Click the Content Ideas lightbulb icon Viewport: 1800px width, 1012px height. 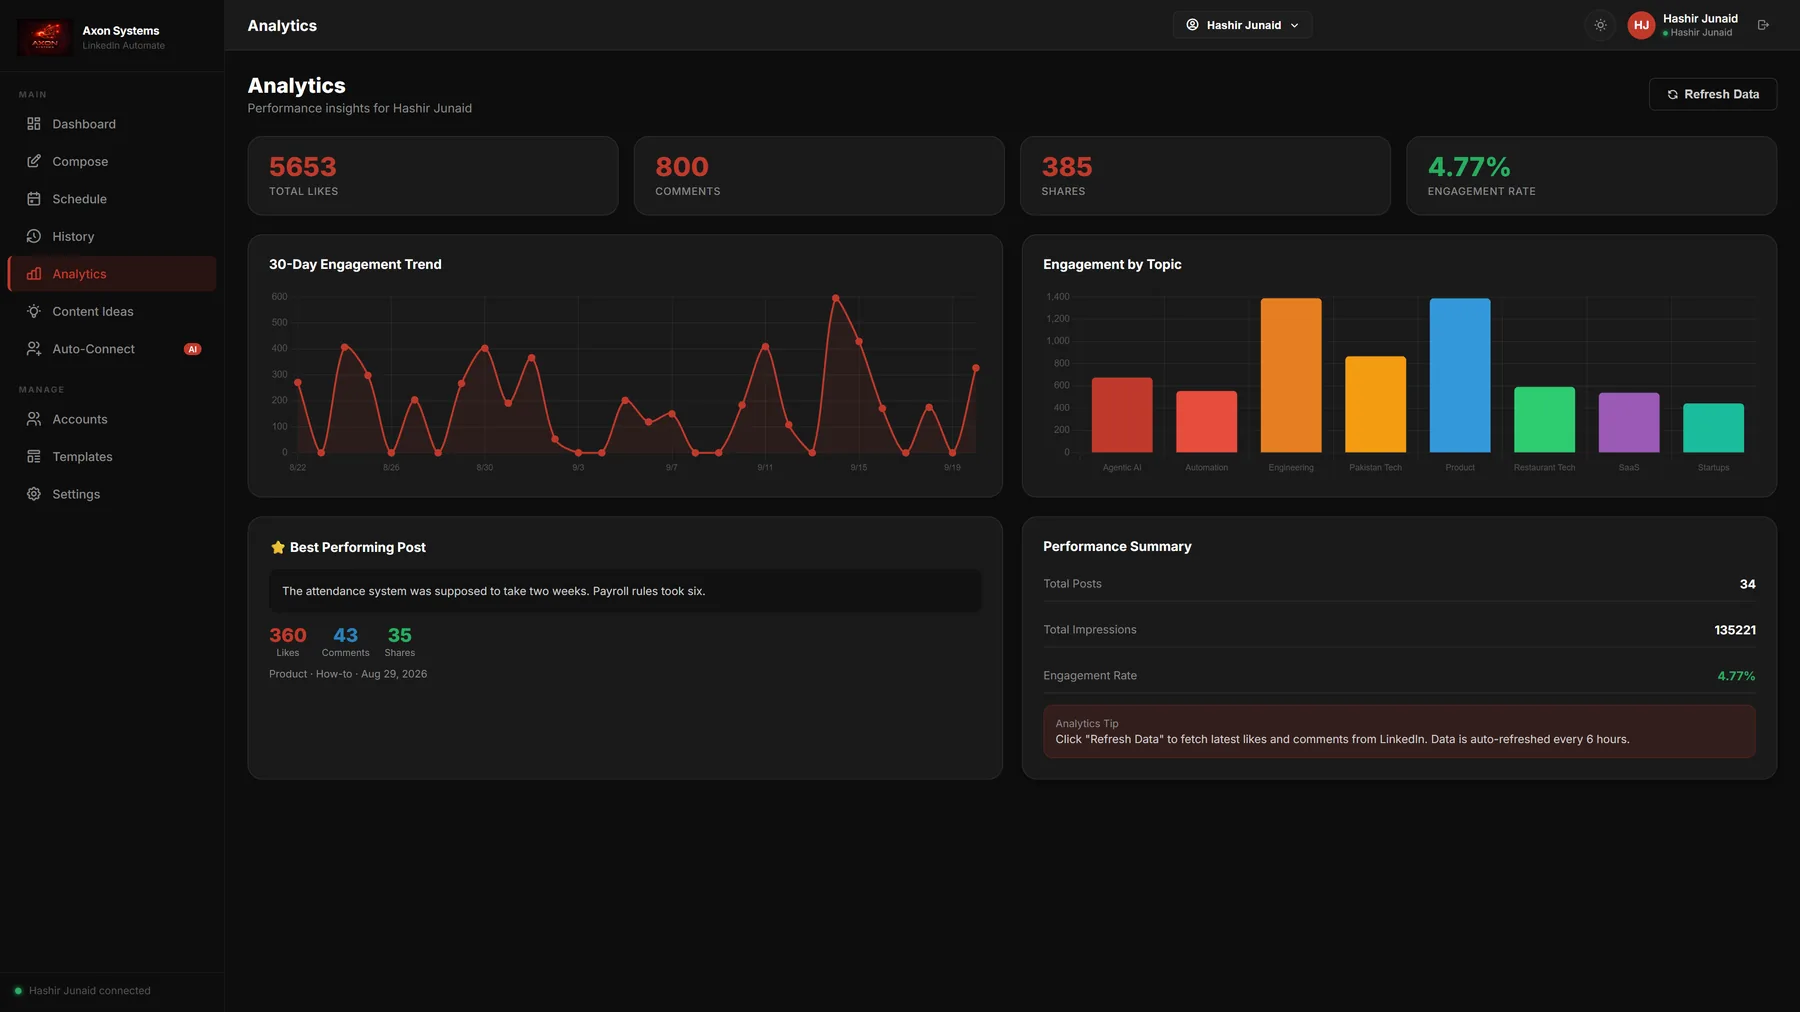34,311
